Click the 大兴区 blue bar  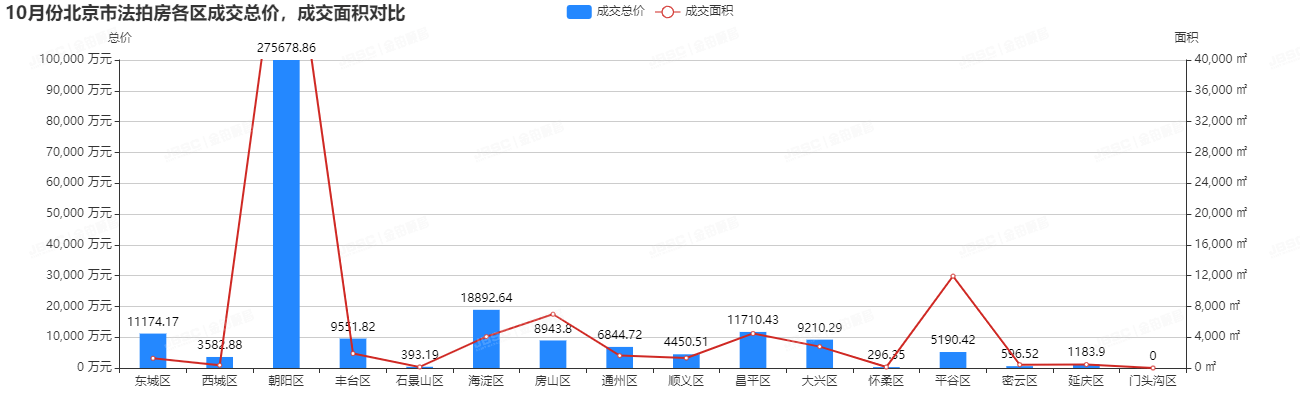819,354
